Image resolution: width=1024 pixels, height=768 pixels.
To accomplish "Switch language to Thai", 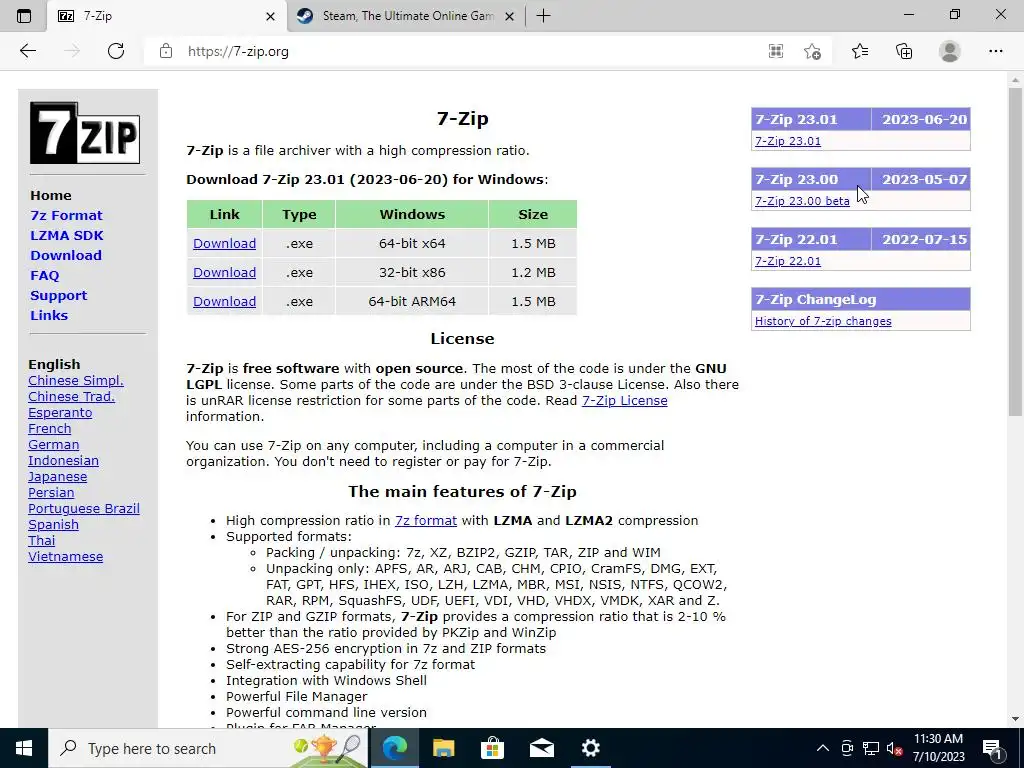I will 42,541.
